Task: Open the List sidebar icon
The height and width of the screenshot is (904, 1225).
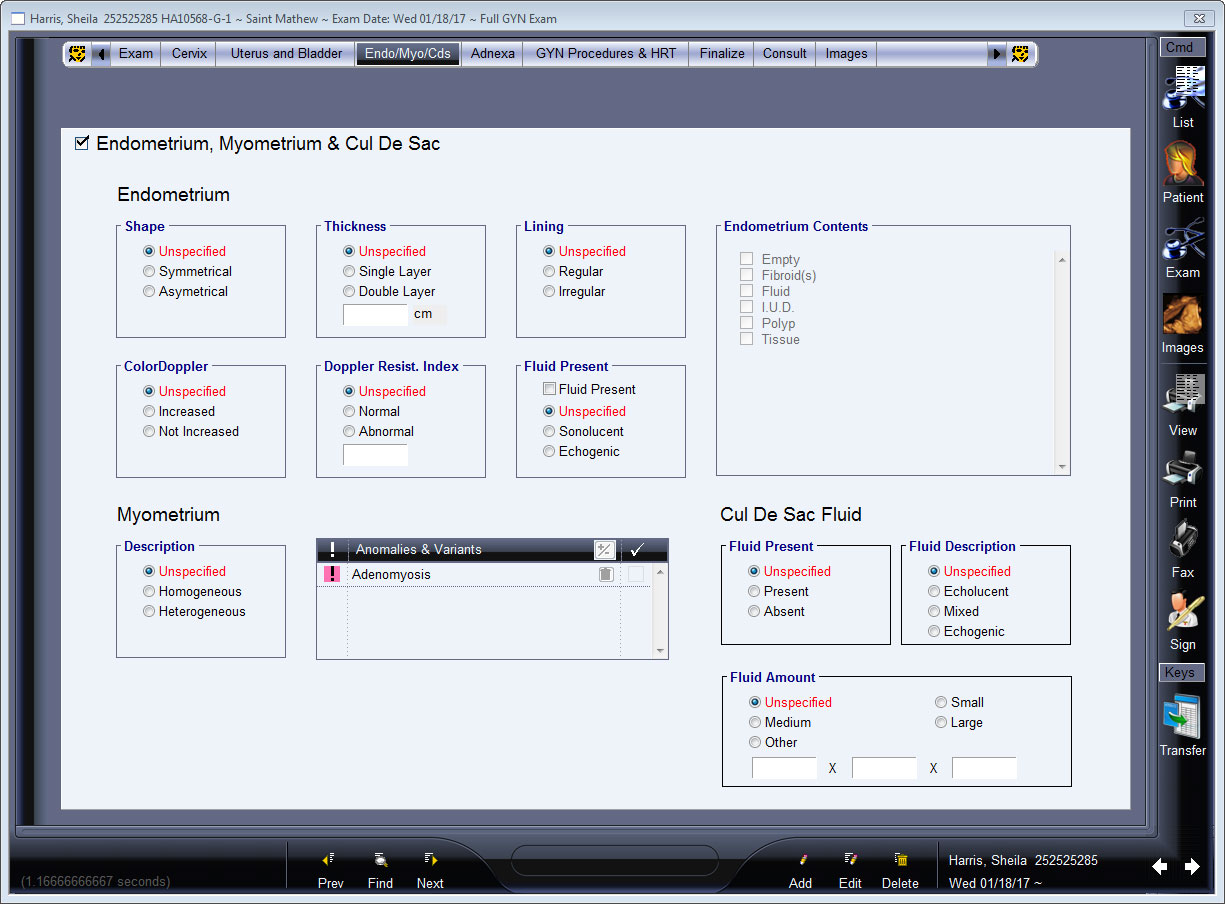Action: tap(1183, 87)
